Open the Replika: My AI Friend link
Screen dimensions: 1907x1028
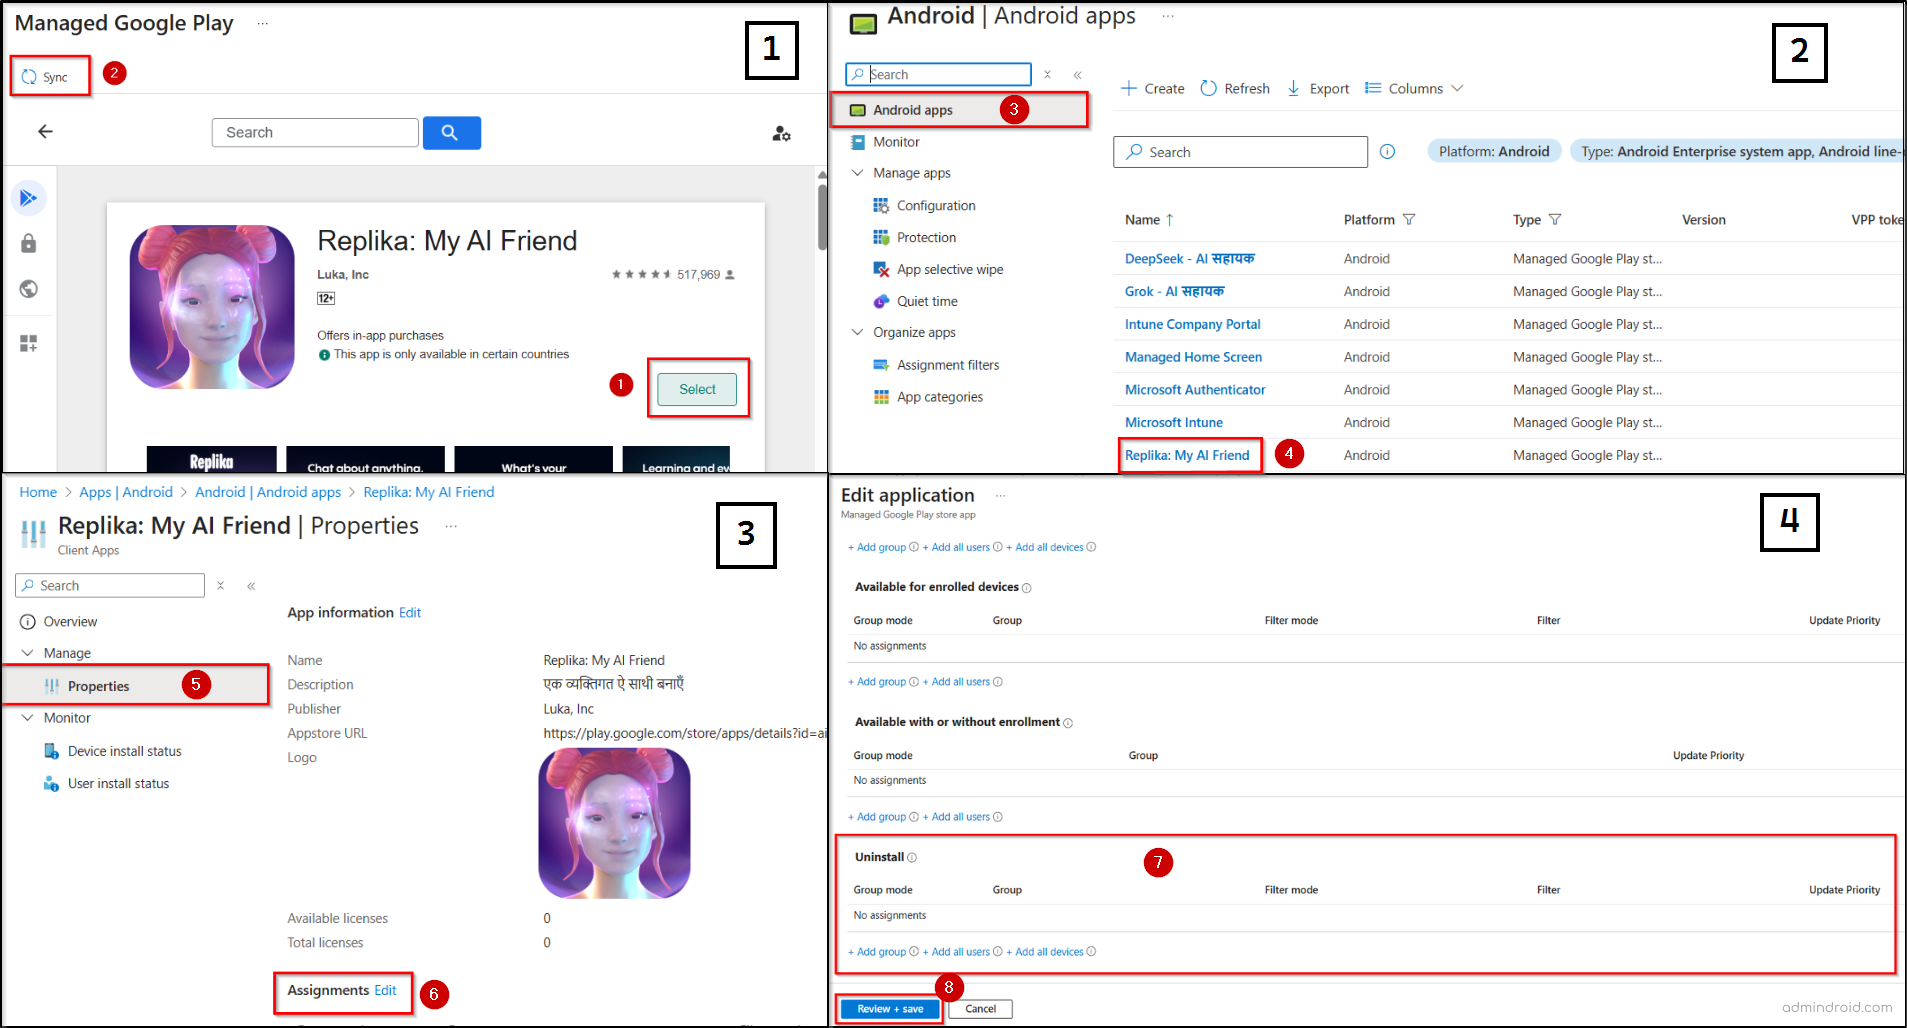point(1187,455)
